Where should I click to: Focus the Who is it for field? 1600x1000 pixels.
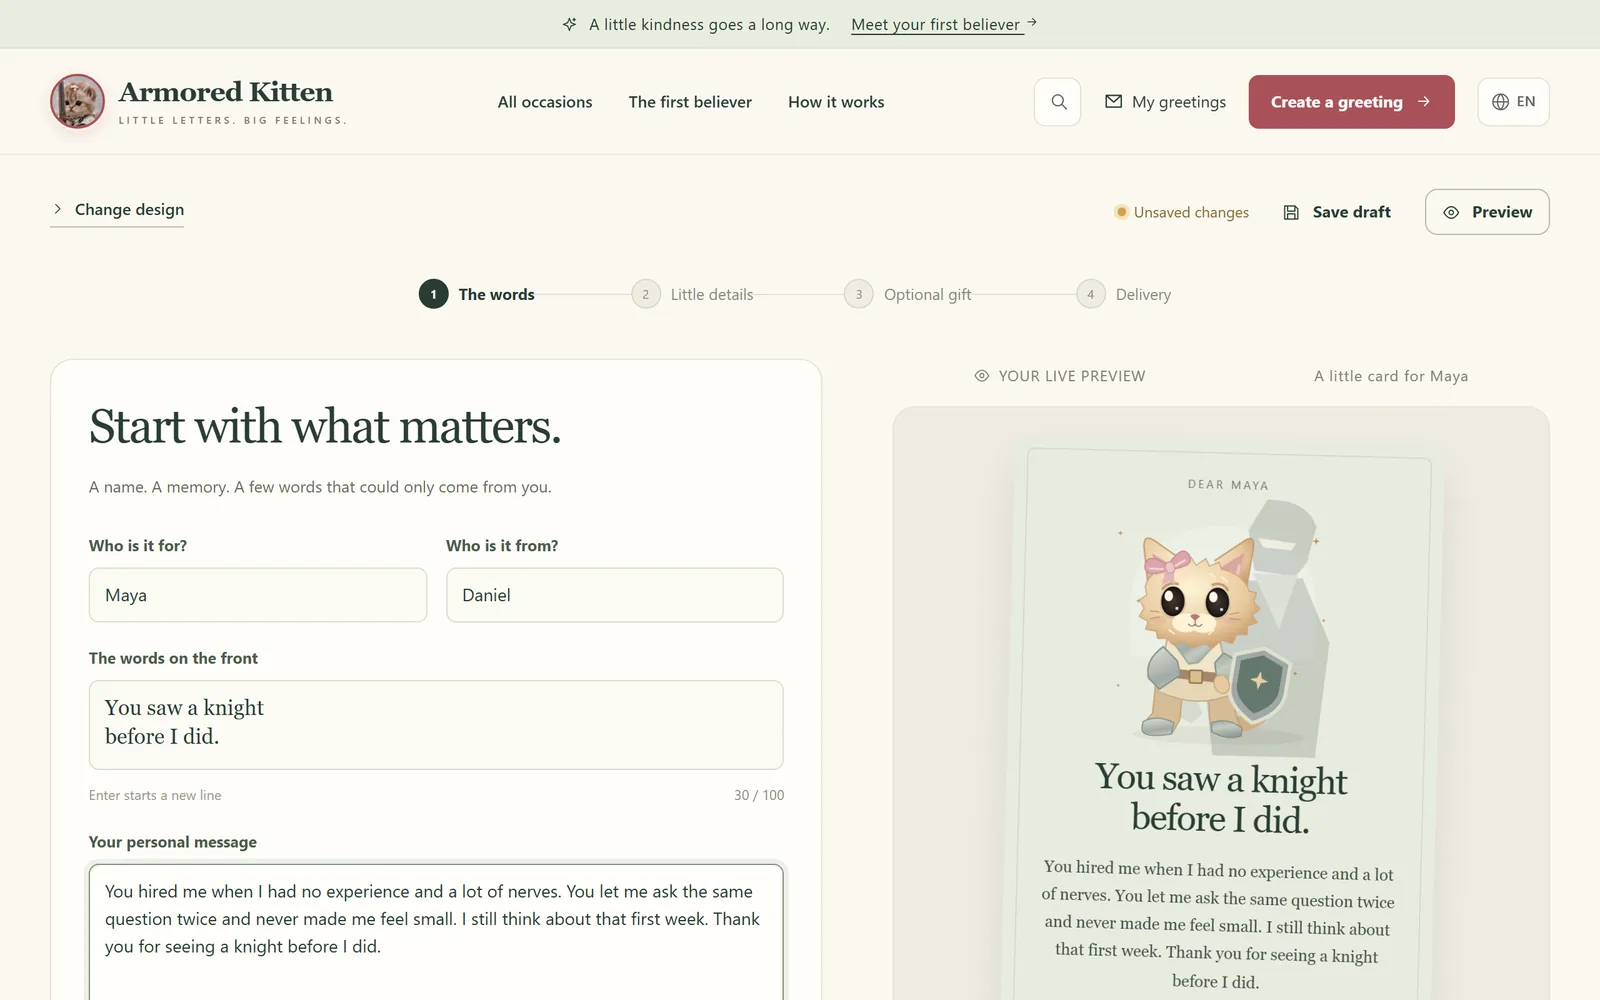pos(258,595)
